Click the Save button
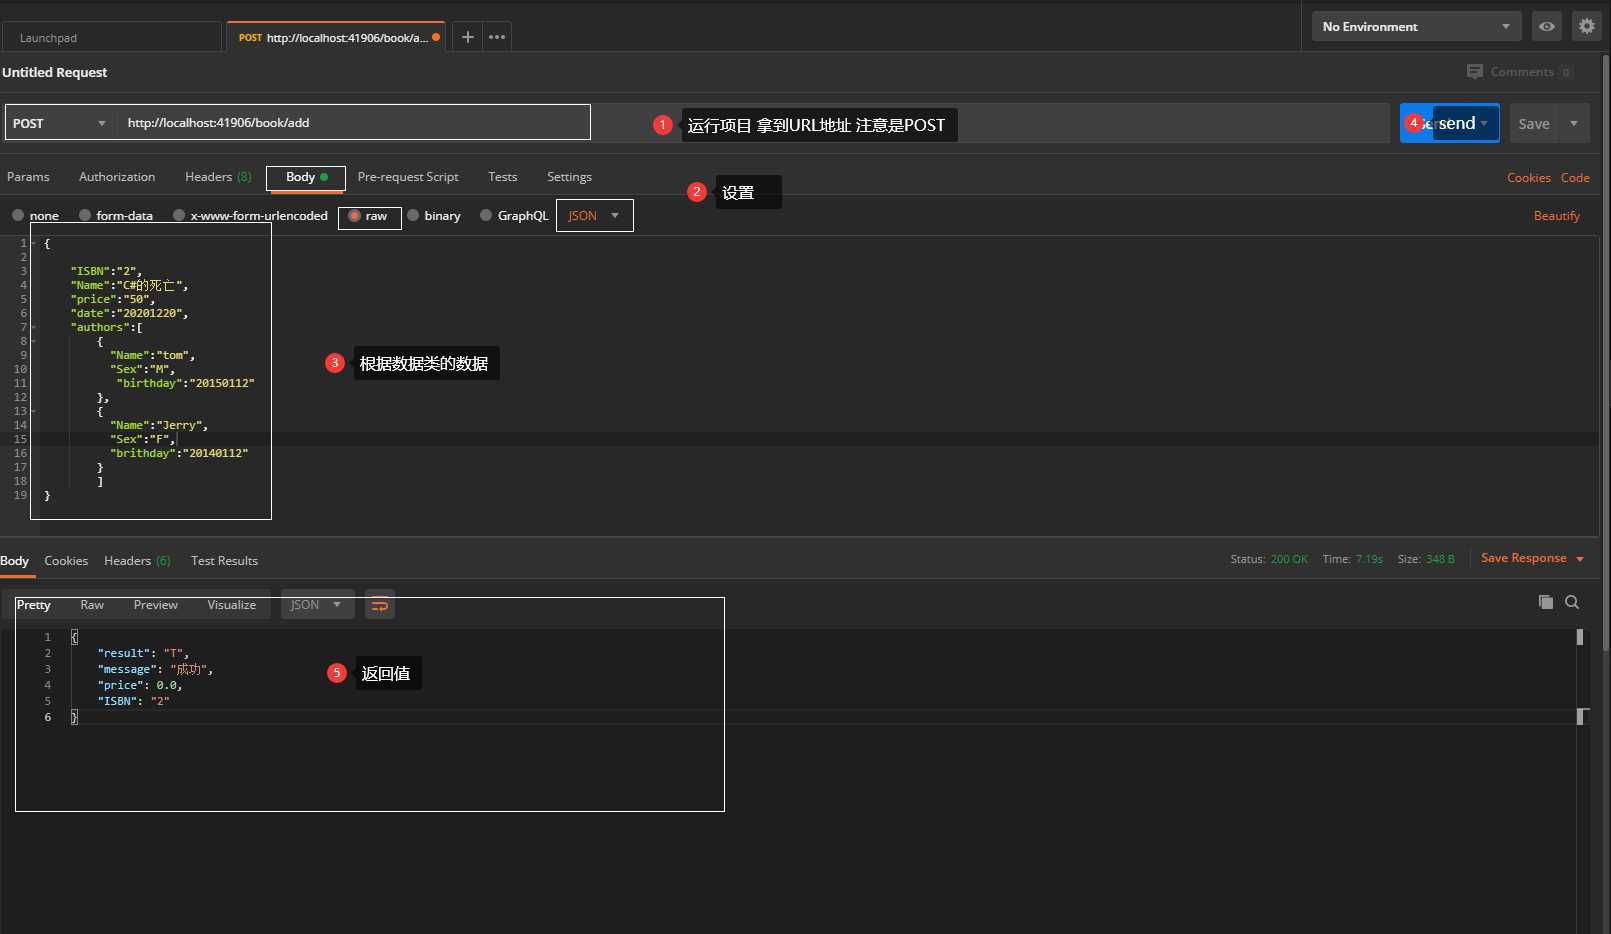 1534,124
